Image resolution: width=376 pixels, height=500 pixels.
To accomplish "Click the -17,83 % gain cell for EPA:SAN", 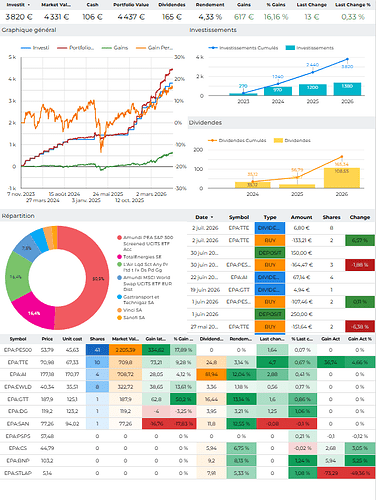I will click(183, 424).
